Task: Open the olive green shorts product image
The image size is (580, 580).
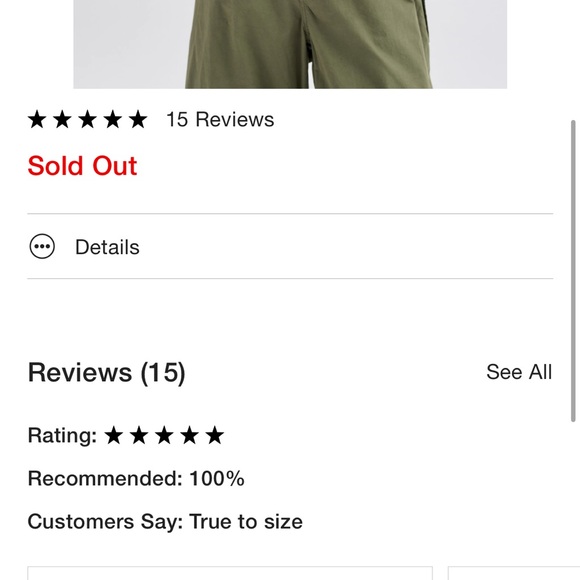Action: [290, 44]
